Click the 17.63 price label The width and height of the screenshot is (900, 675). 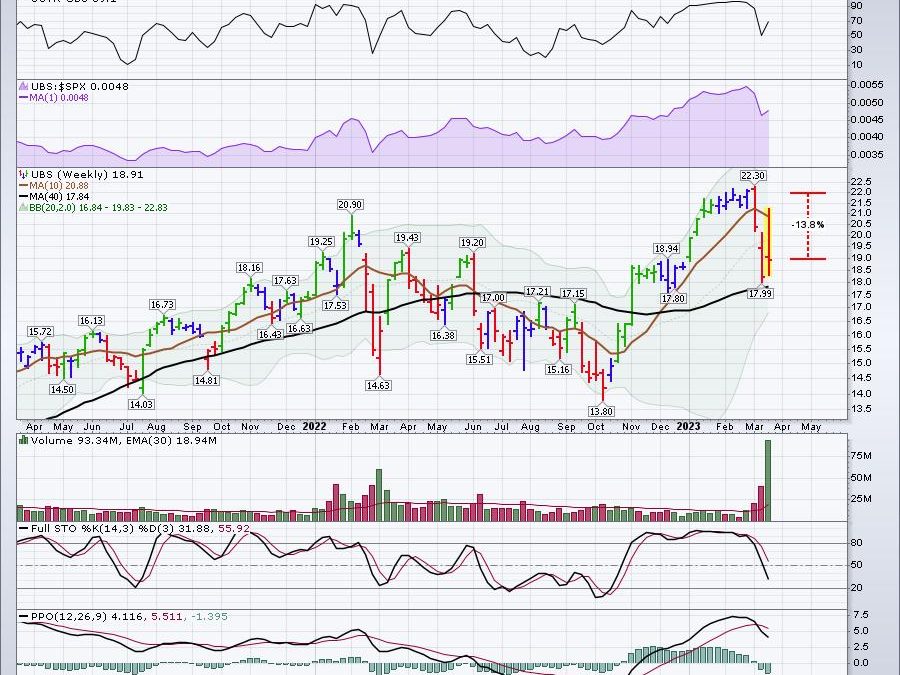(x=285, y=281)
